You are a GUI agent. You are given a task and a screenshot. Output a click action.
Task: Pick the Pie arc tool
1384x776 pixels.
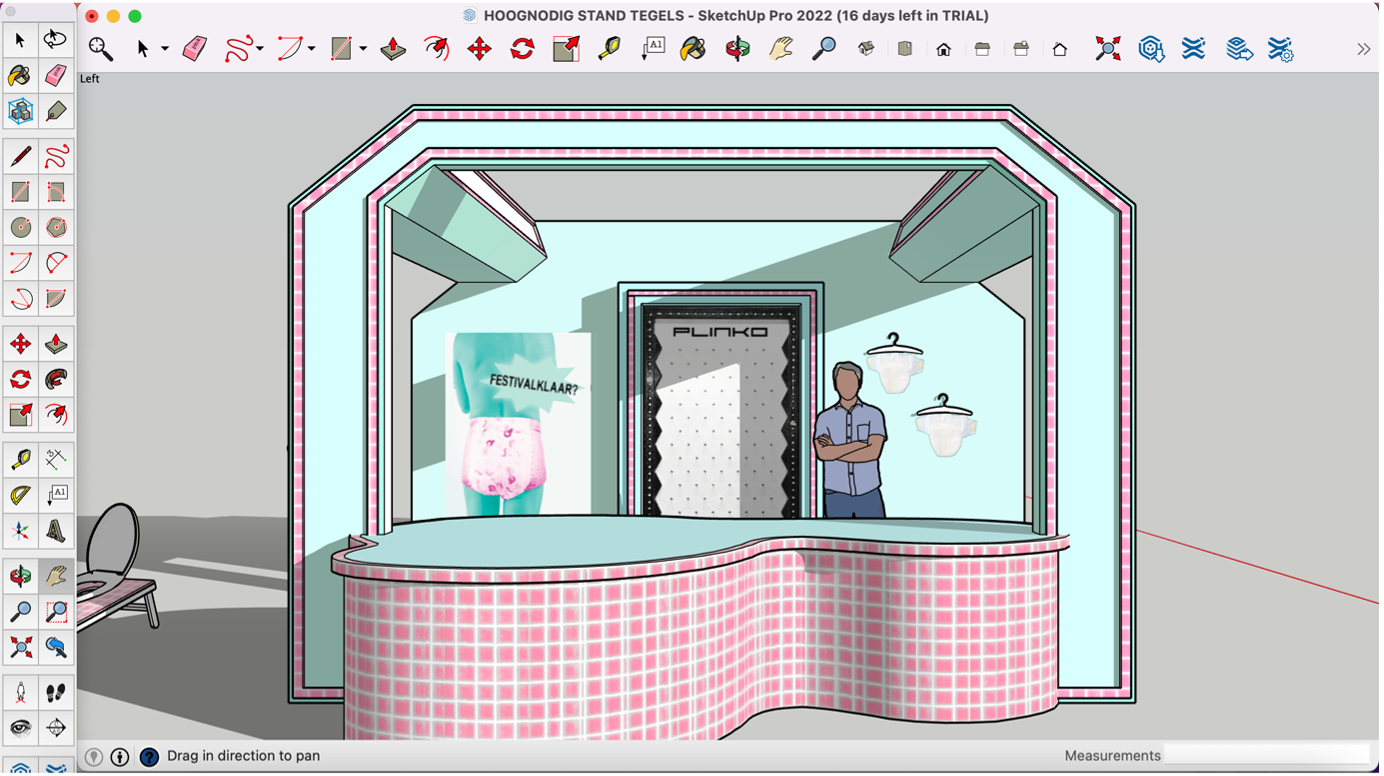coord(56,299)
